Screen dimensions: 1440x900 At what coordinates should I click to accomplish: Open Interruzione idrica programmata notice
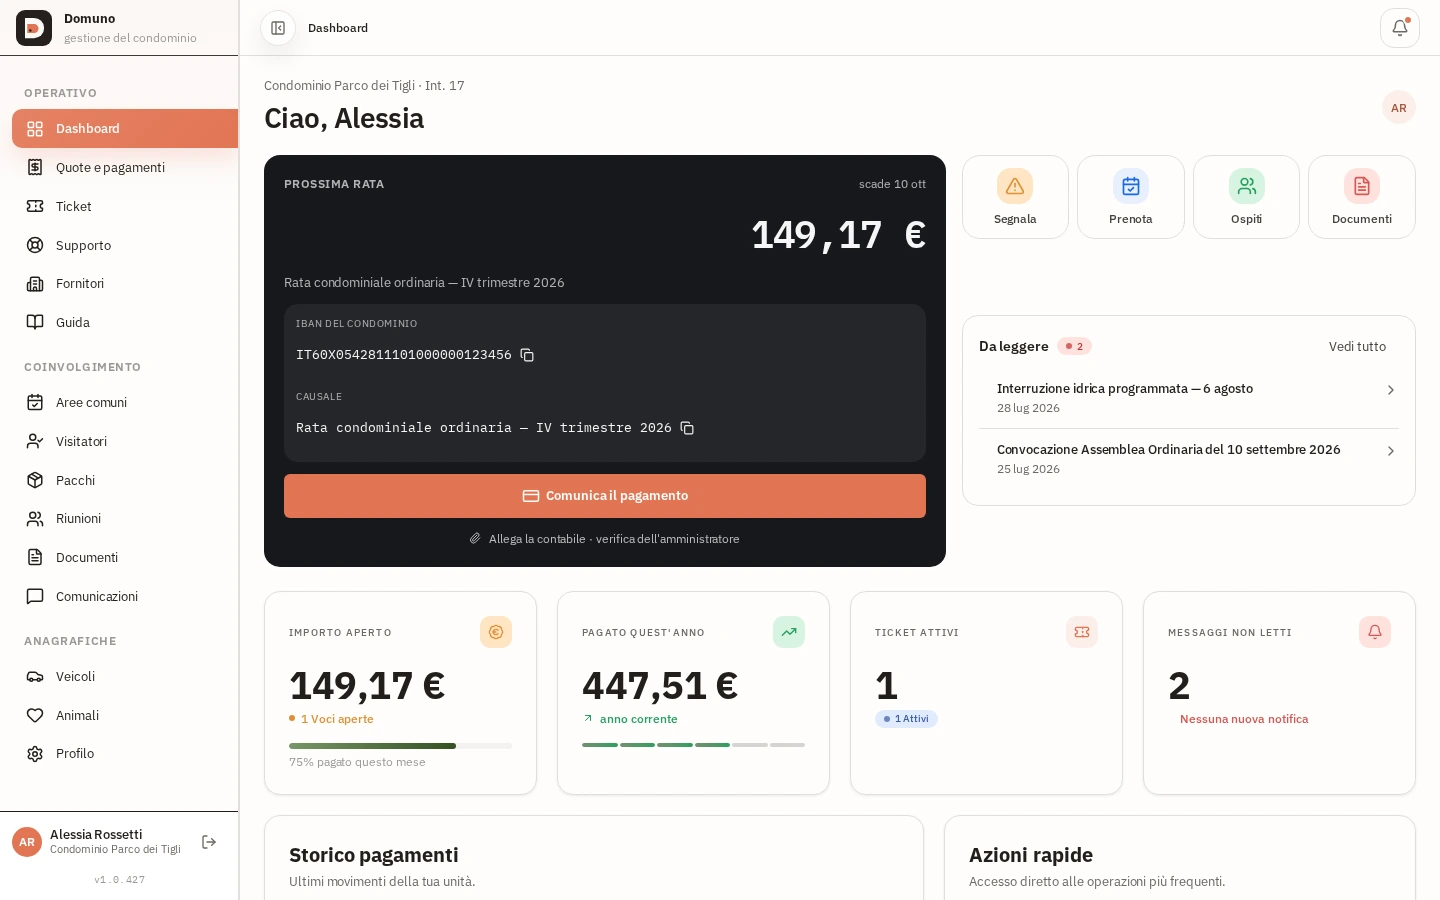(x=1189, y=398)
